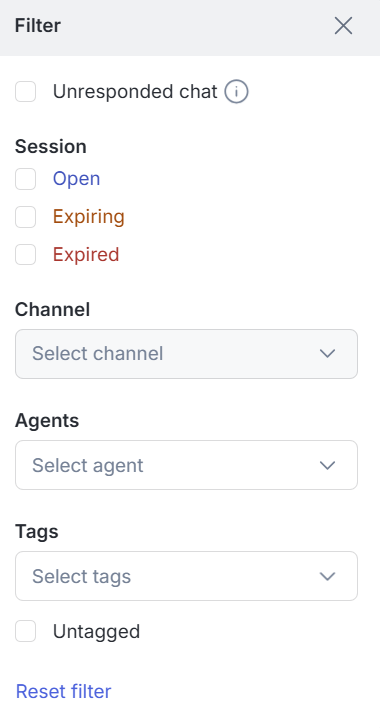Check the Untagged checkbox
380x728 pixels.
tap(26, 631)
